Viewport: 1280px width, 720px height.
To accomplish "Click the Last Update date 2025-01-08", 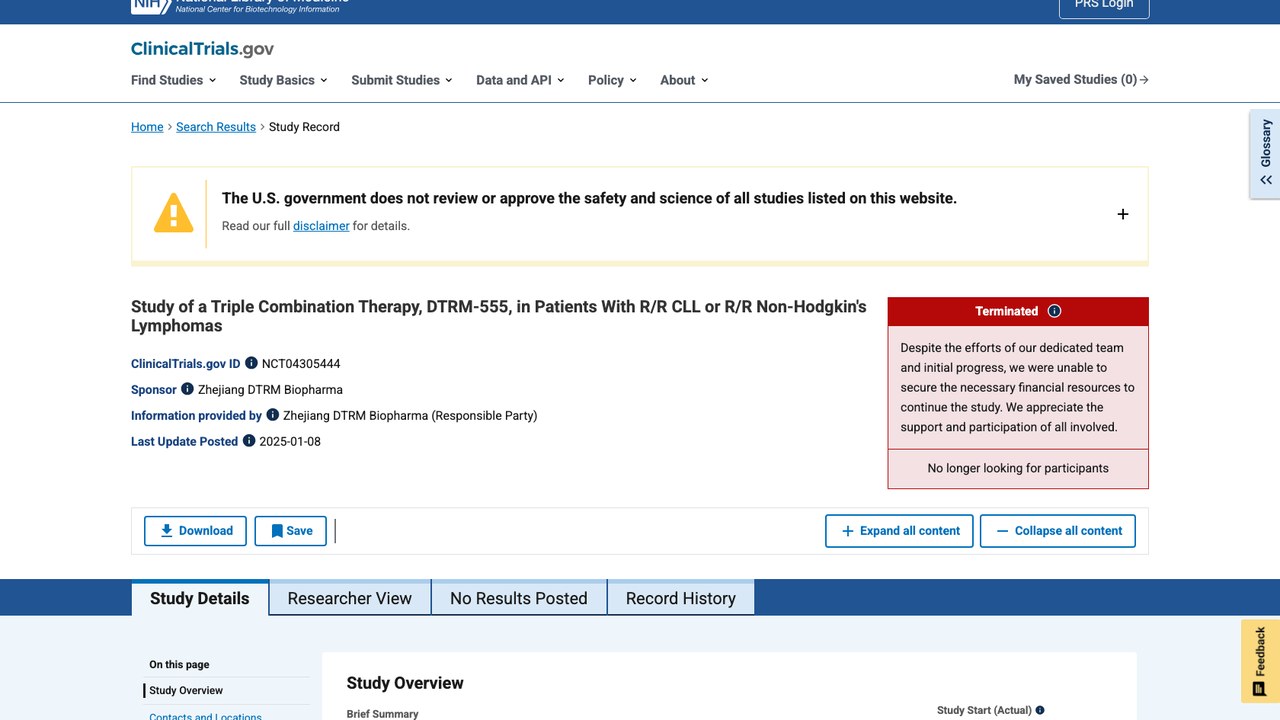I will [290, 441].
